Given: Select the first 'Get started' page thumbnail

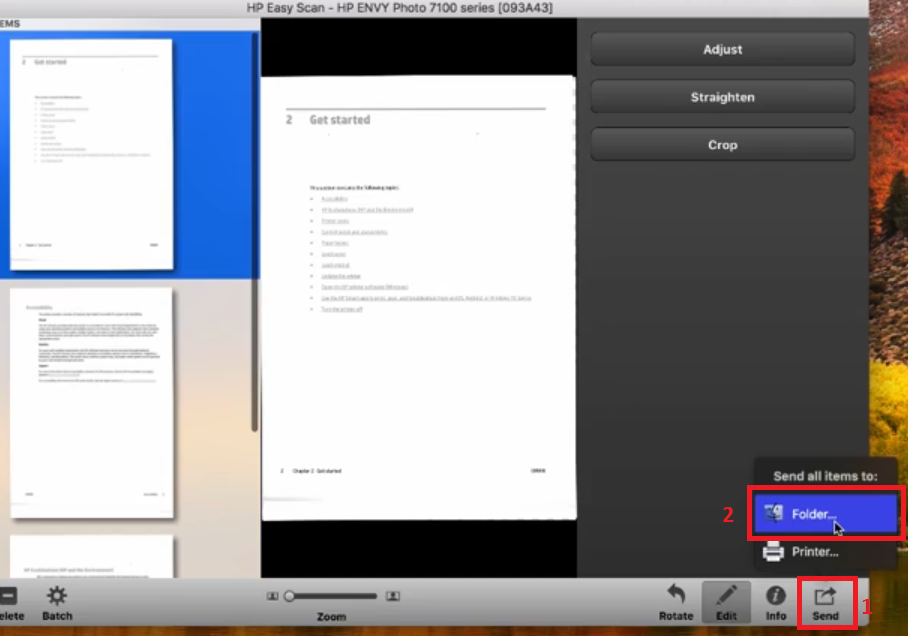Looking at the screenshot, I should tap(91, 155).
